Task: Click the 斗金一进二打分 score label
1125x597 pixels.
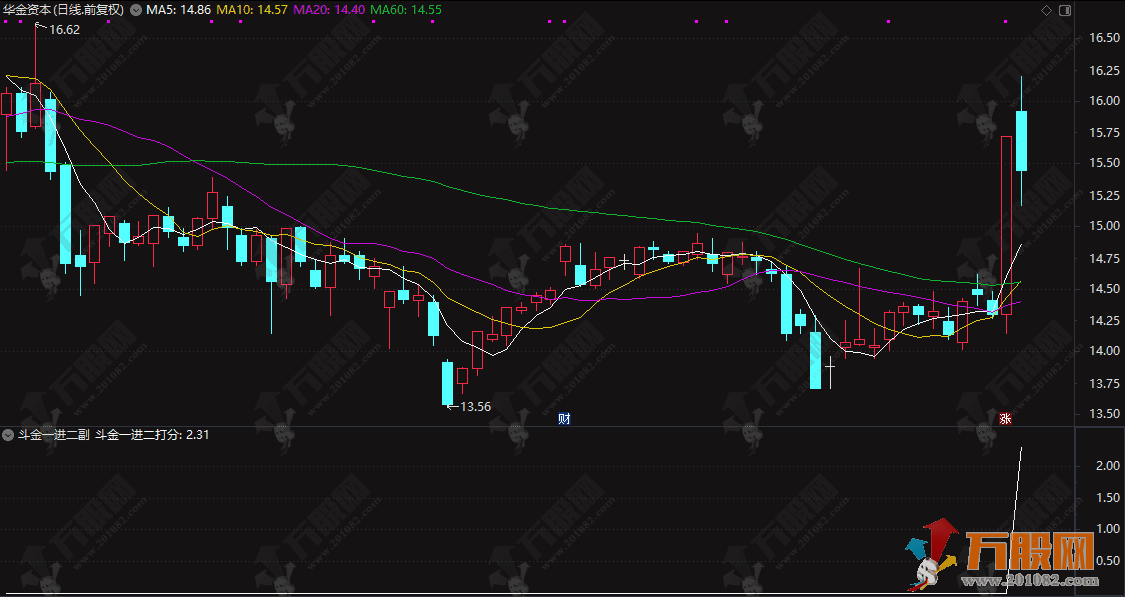Action: click(x=152, y=435)
